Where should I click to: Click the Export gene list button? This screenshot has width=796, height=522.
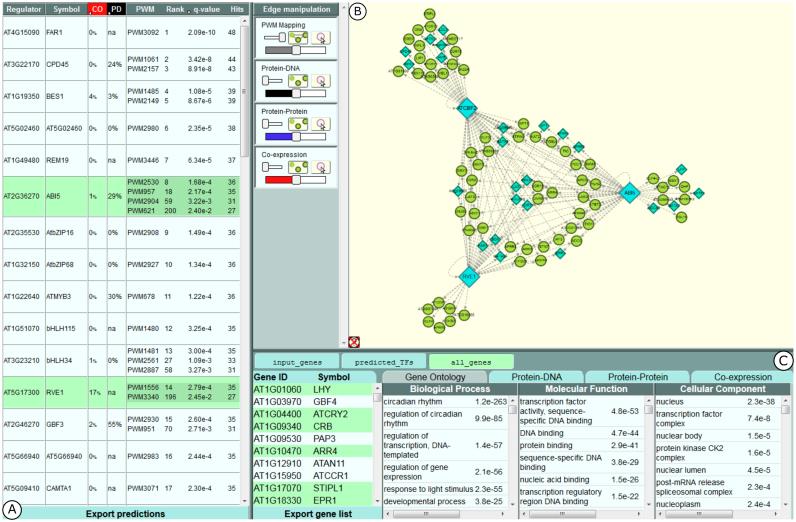click(x=314, y=514)
